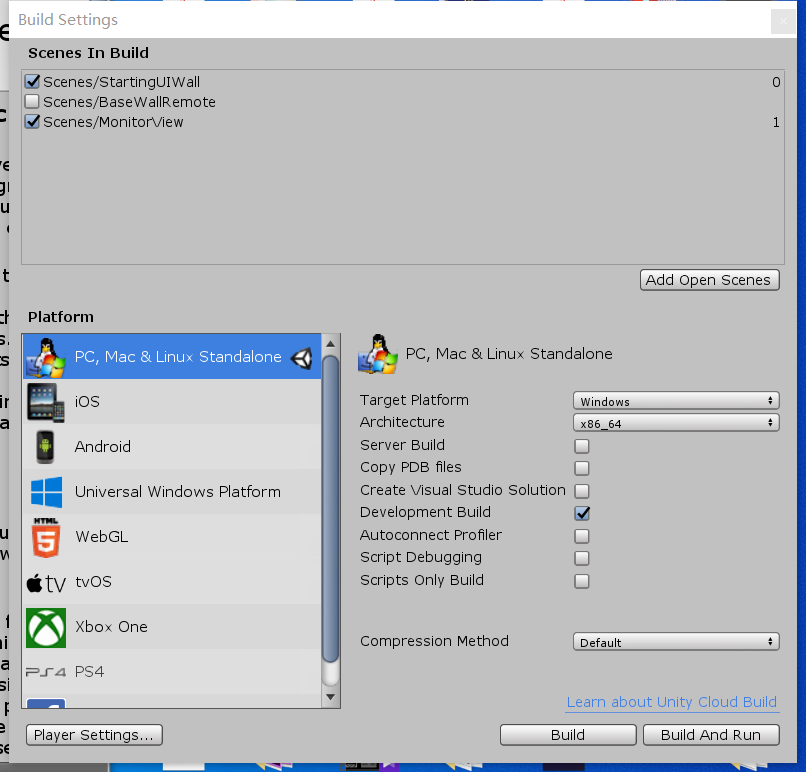Select the Xbox One platform label
The image size is (806, 772).
(111, 627)
